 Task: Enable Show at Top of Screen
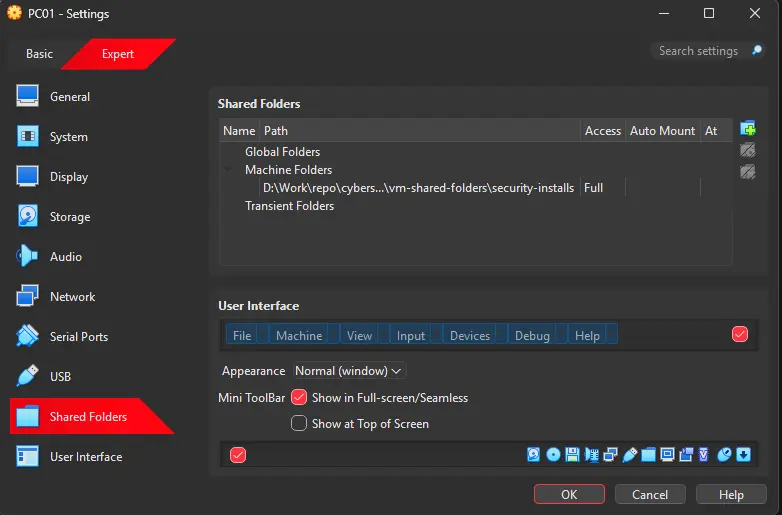(x=299, y=423)
